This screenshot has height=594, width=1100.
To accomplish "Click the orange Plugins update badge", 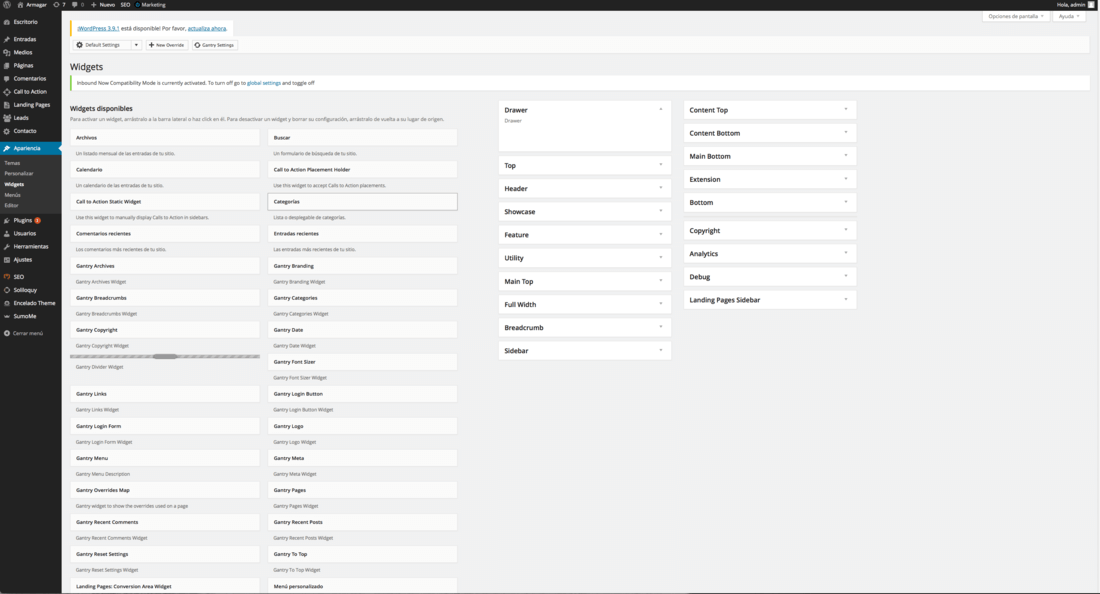I will [38, 220].
